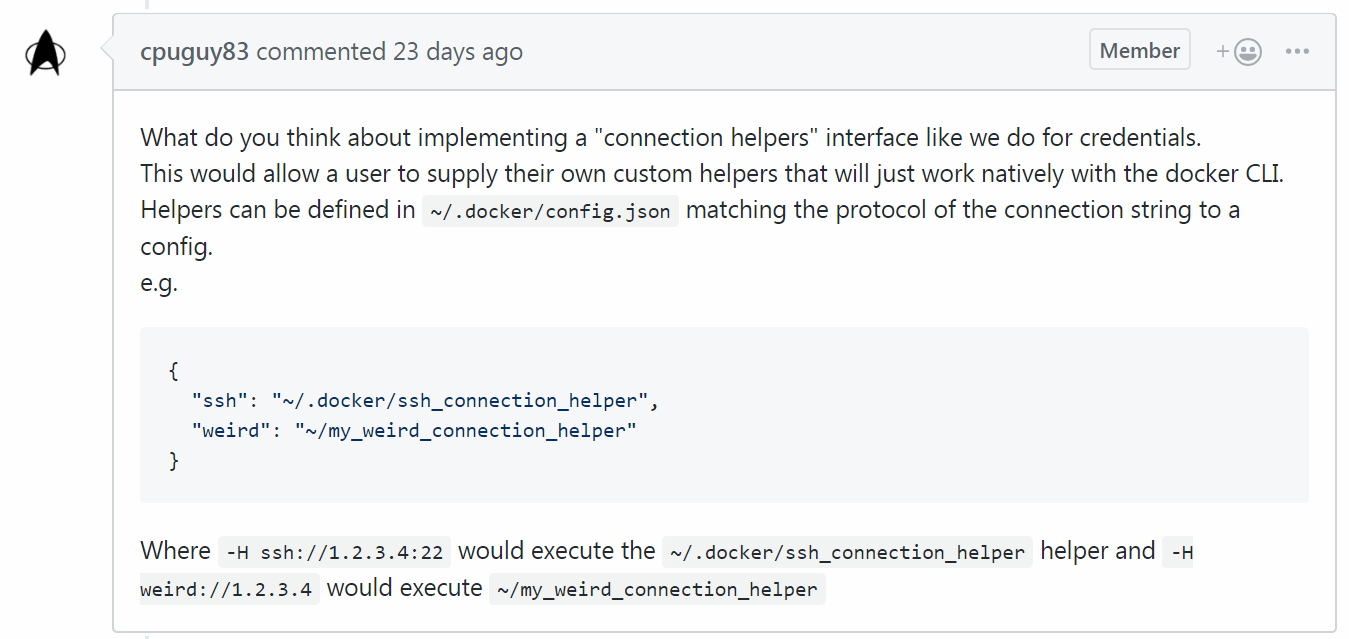Click inside the JSON code block
Viewport: 1349px width, 639px height.
tap(700, 415)
